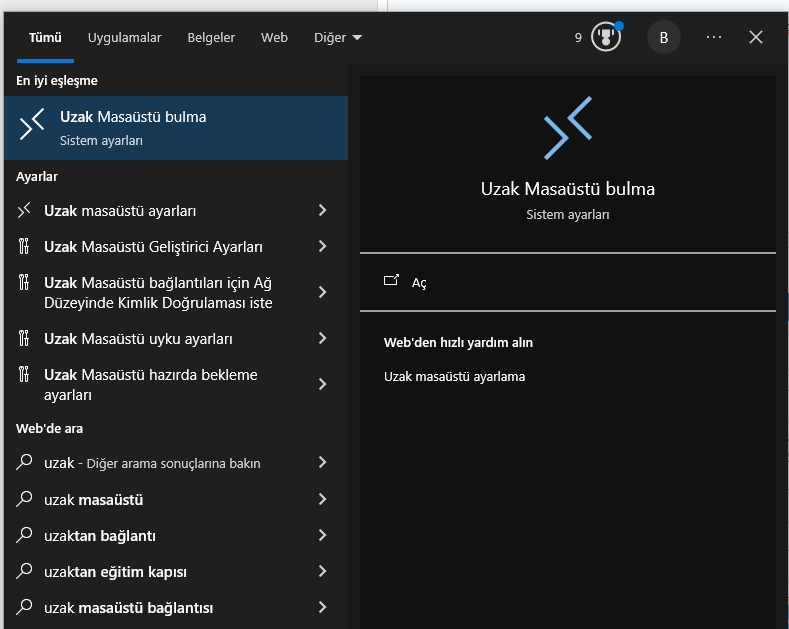Click tools icon for Uzak Masaüstü Geliştirici Ayarları
Viewport: 789px width, 629px height.
pyautogui.click(x=25, y=246)
